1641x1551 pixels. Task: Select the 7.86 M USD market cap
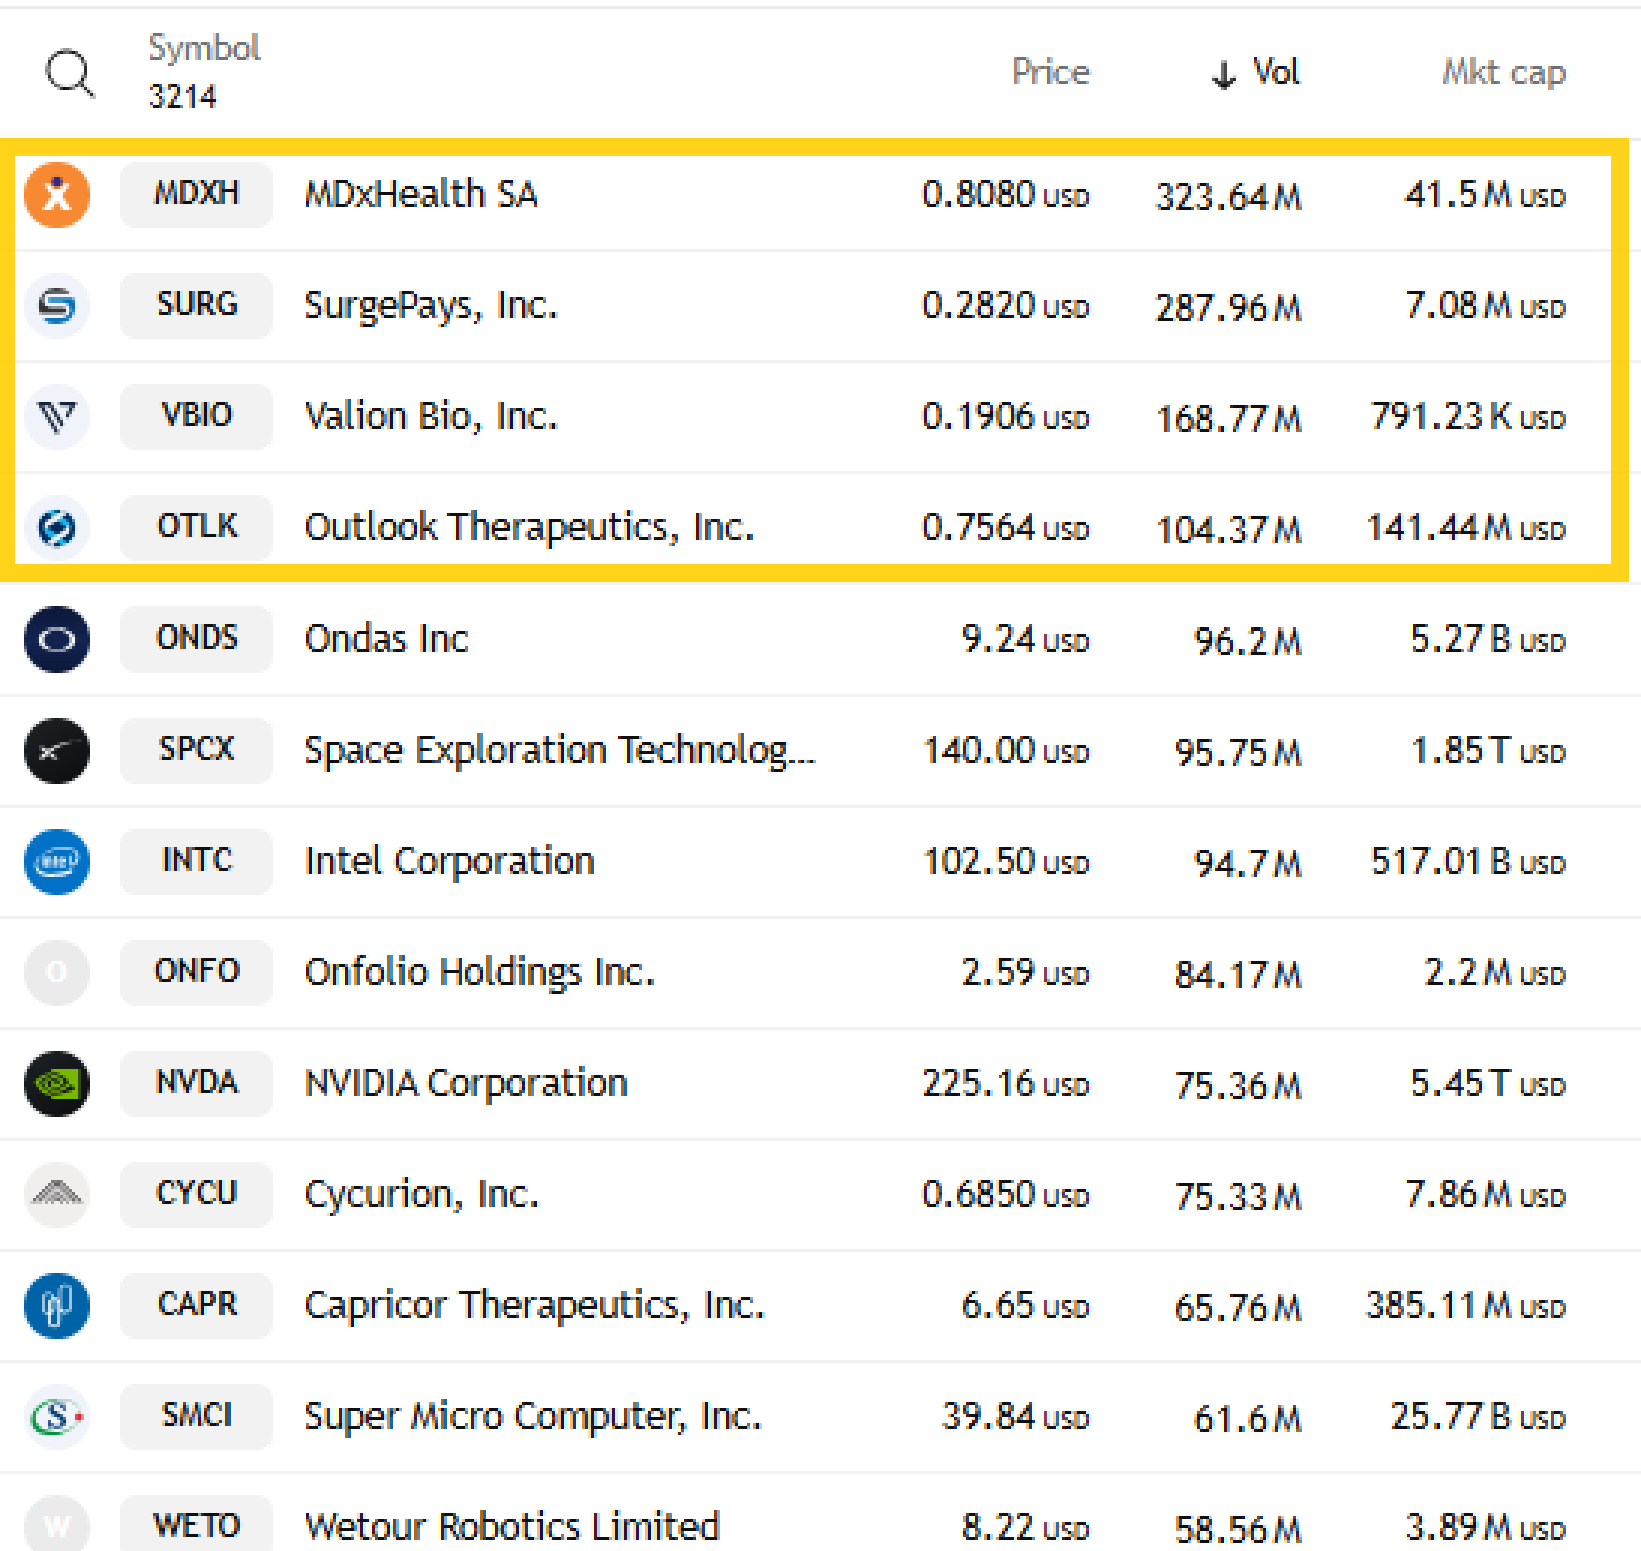(x=1485, y=1194)
